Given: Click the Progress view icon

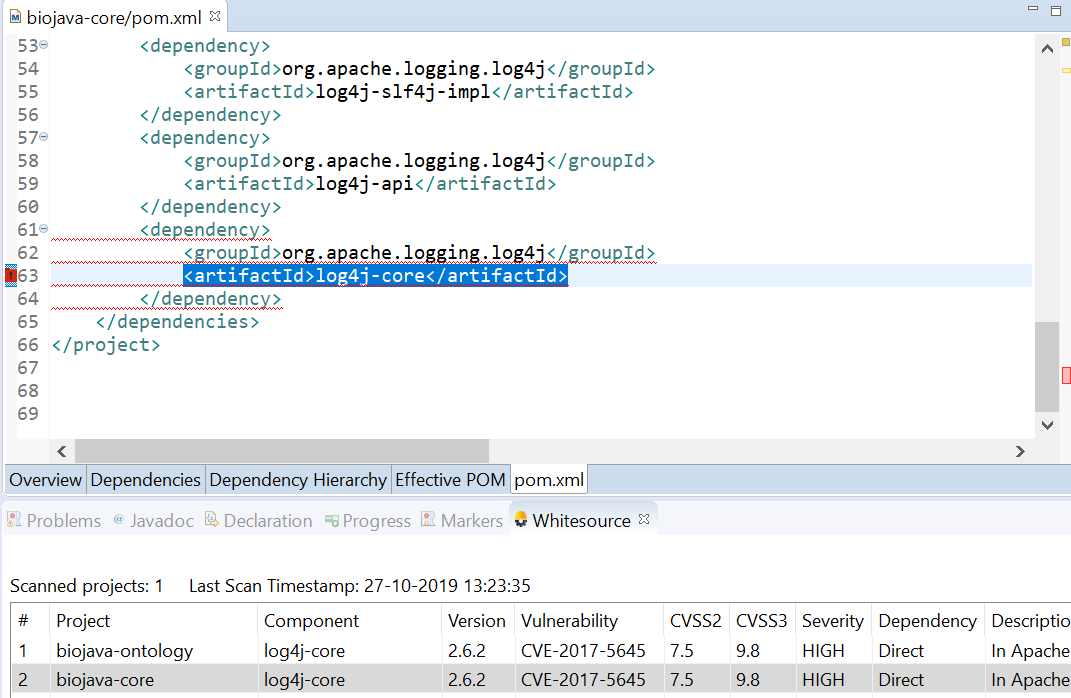Looking at the screenshot, I should point(331,520).
